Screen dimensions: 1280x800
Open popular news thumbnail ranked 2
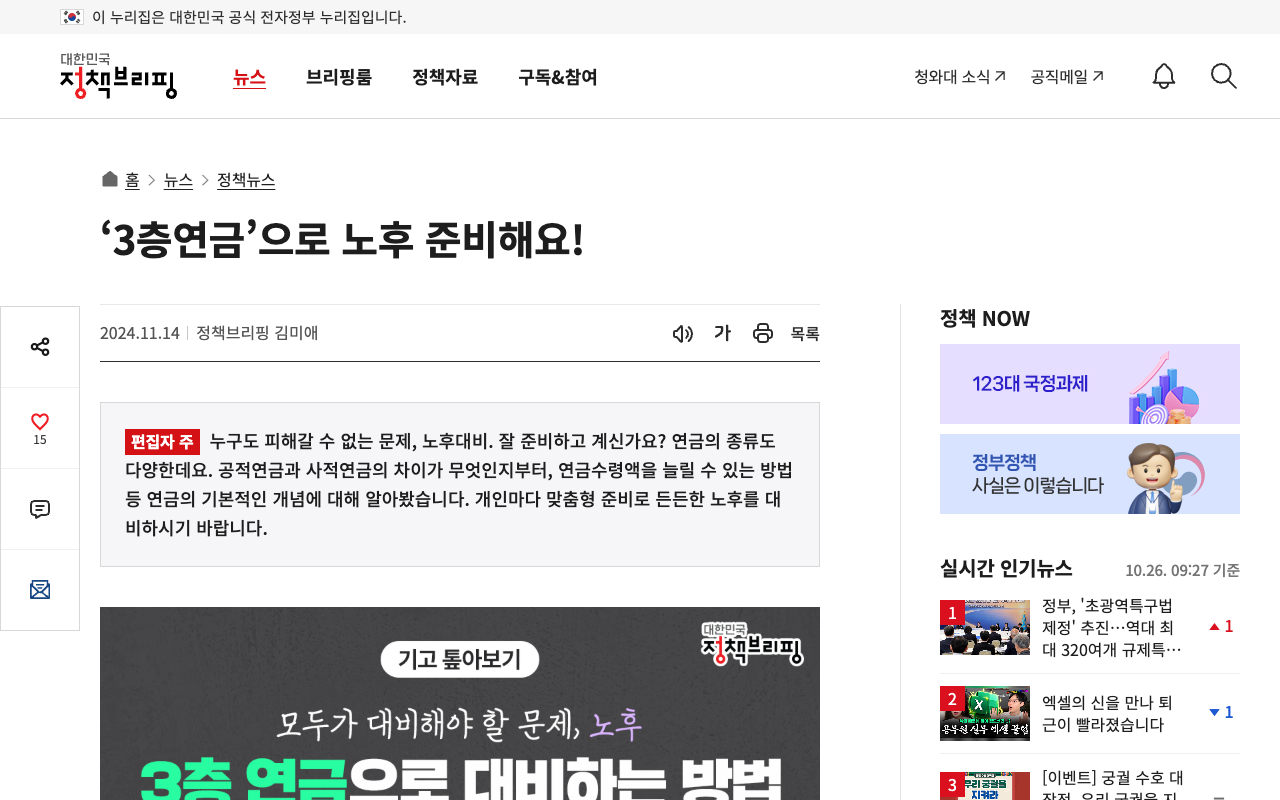coord(985,713)
